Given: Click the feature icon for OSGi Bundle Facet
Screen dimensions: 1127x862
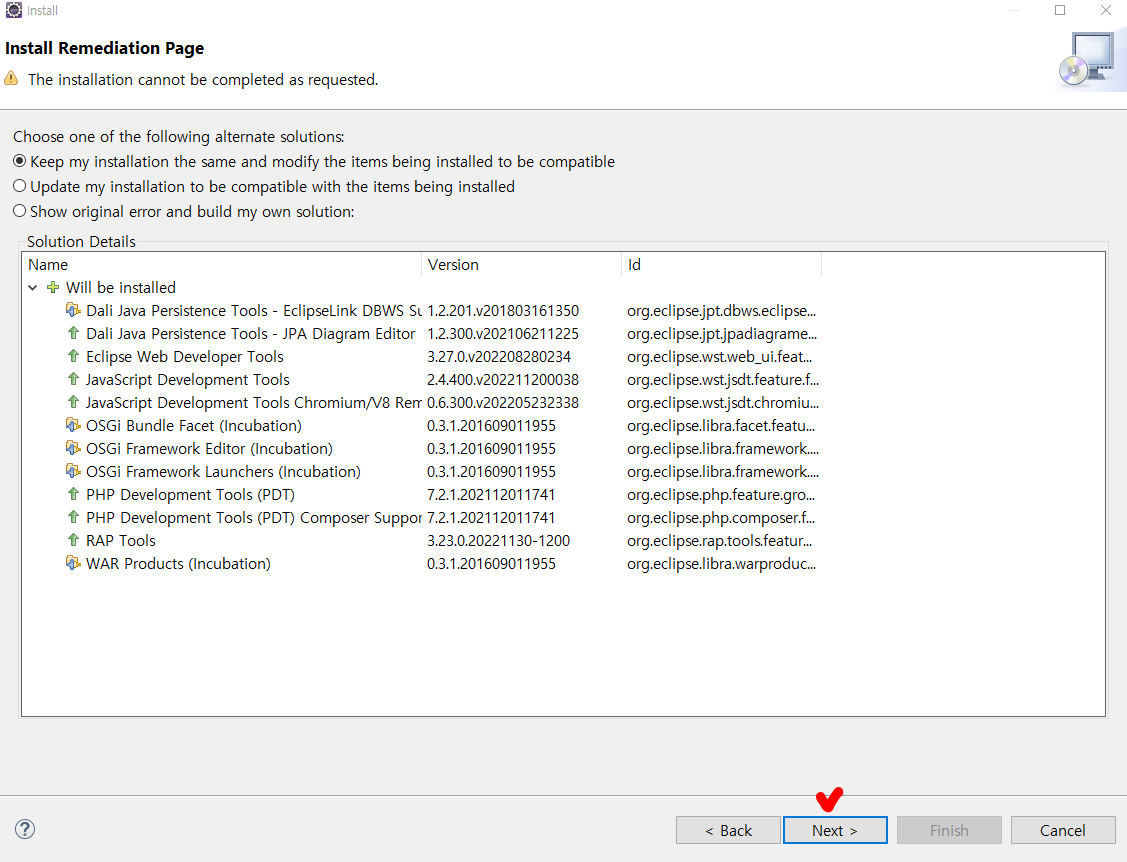Looking at the screenshot, I should (73, 425).
